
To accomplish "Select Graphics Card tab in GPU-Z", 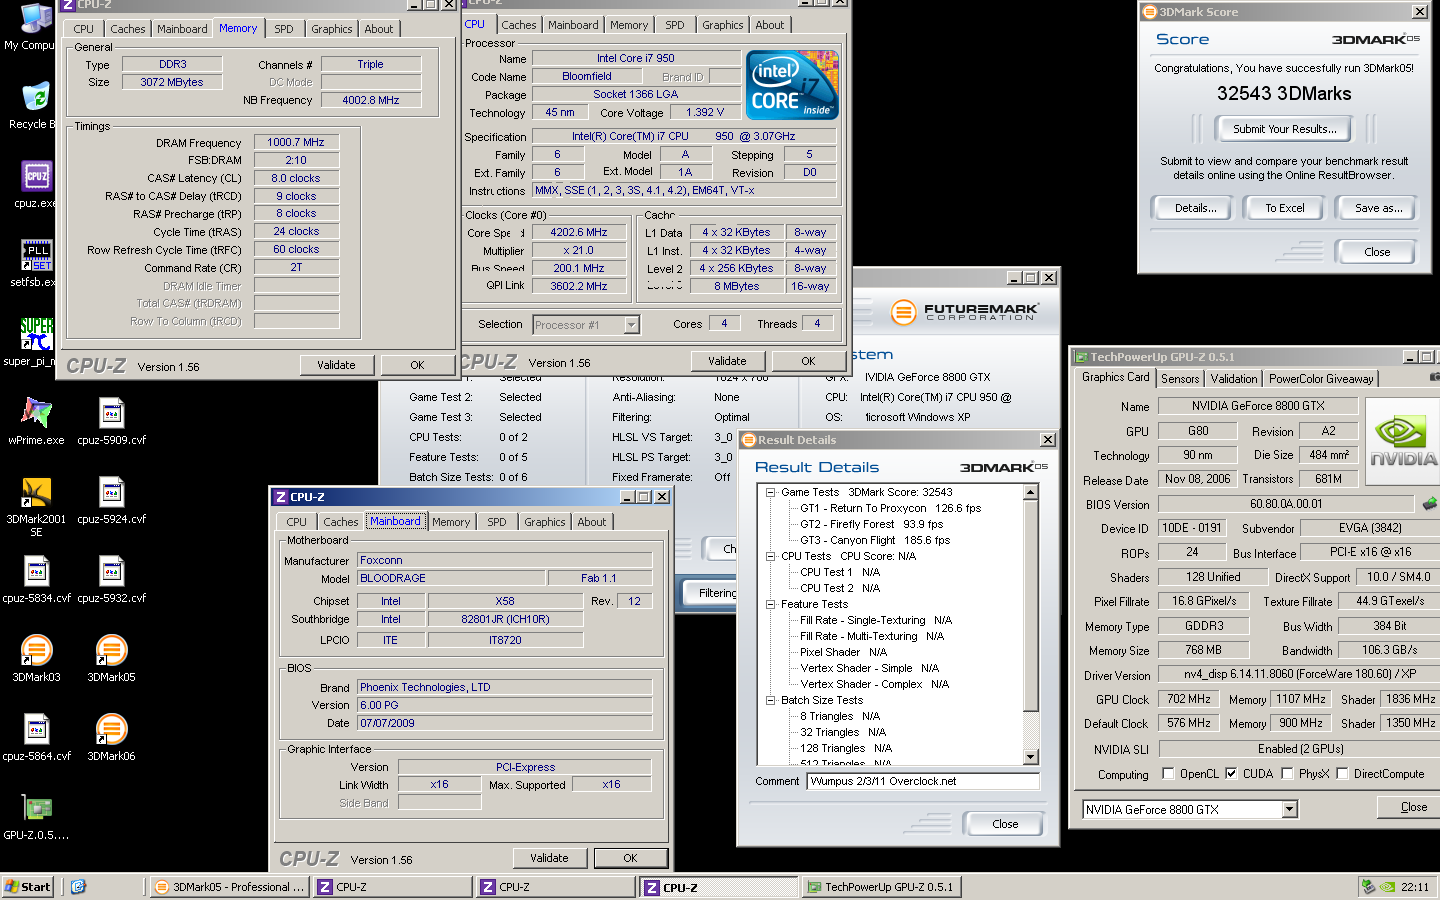I will point(1115,378).
